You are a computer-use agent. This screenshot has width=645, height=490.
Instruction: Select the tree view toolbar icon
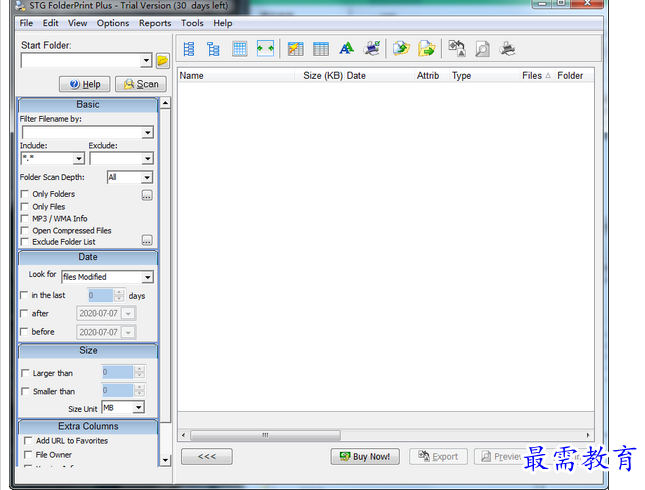pyautogui.click(x=213, y=49)
